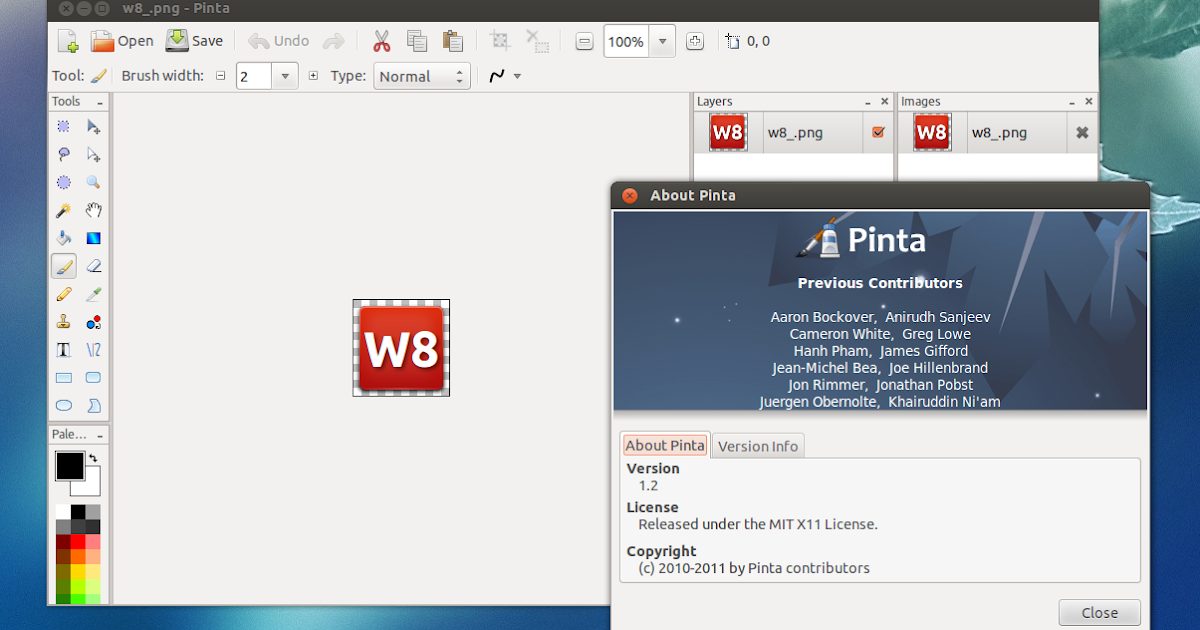Viewport: 1200px width, 630px height.
Task: Open the brush Type combo box
Action: point(420,75)
